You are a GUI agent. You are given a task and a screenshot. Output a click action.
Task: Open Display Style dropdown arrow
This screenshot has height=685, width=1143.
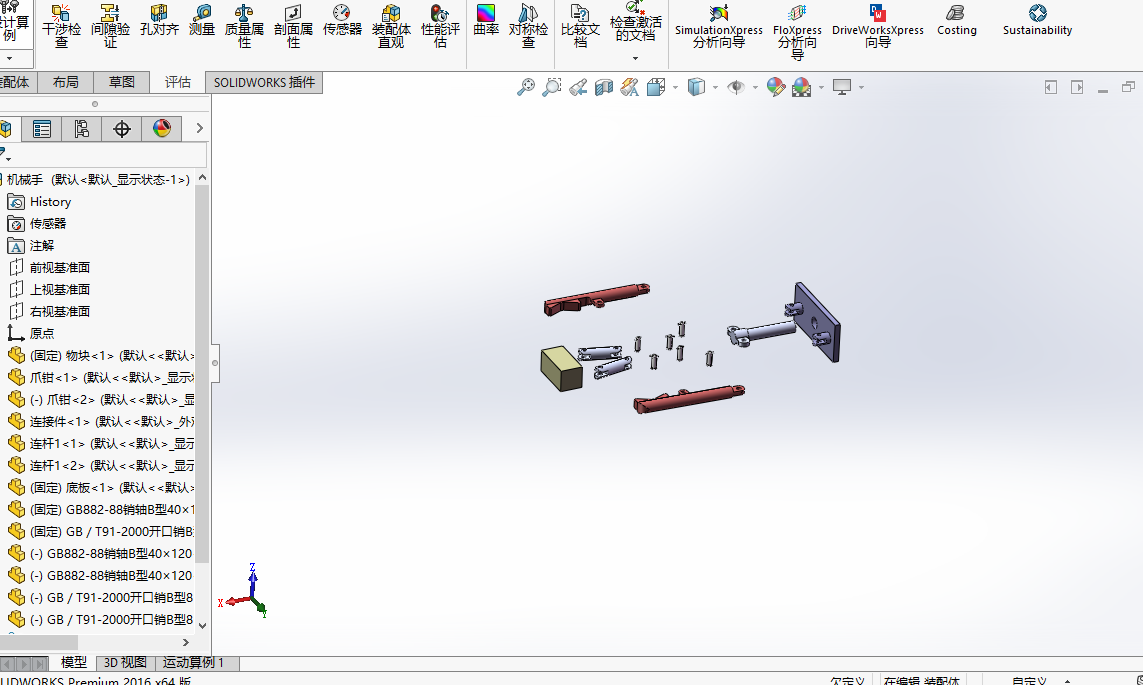pyautogui.click(x=715, y=87)
